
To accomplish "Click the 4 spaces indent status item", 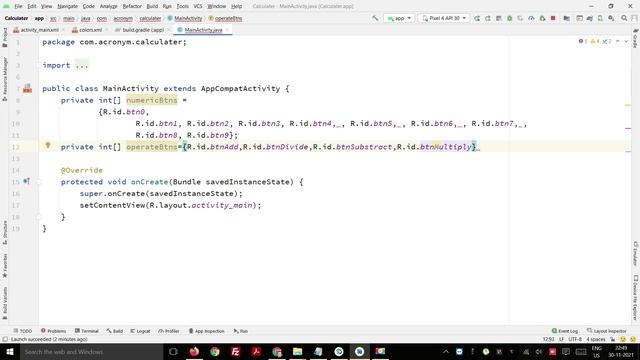I will point(596,339).
